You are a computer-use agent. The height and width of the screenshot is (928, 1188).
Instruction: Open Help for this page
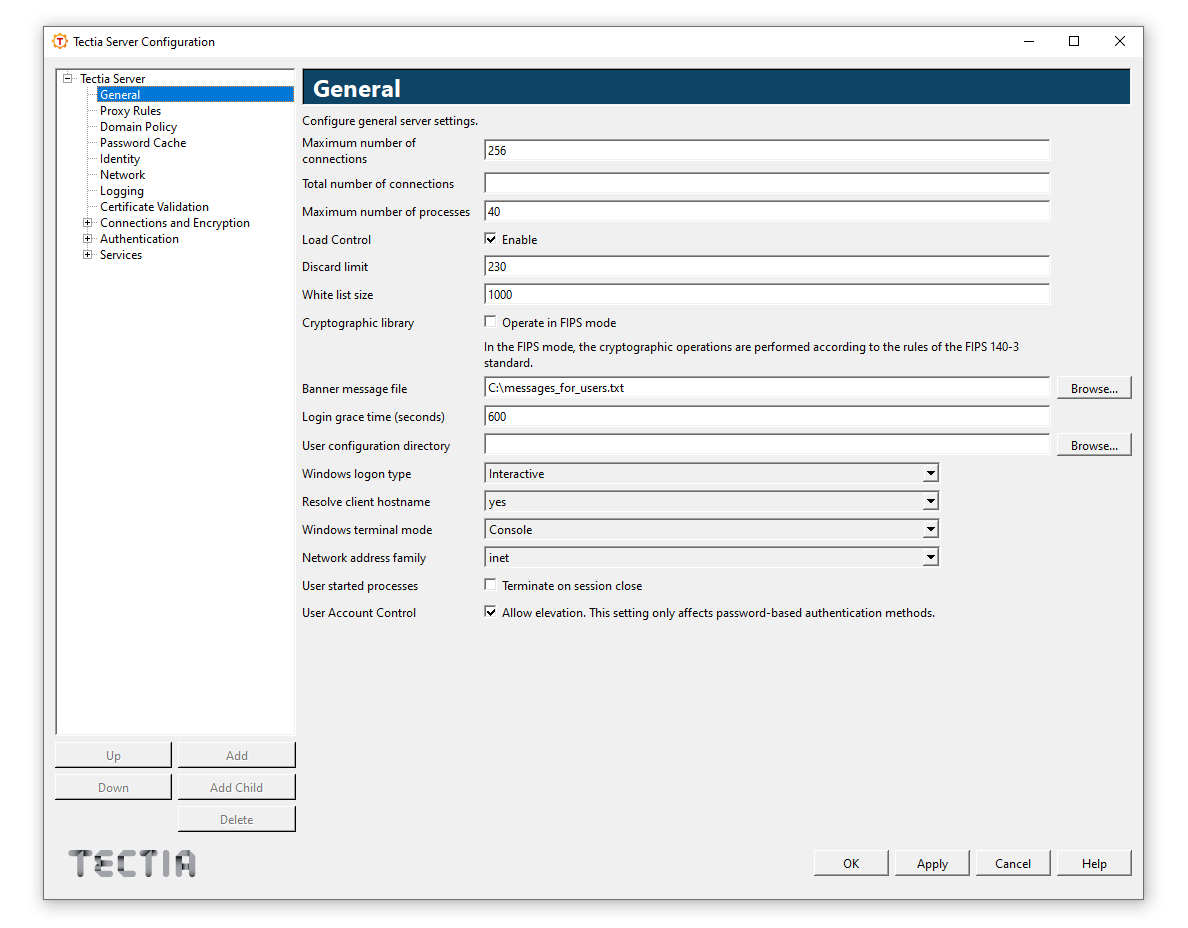pyautogui.click(x=1094, y=864)
